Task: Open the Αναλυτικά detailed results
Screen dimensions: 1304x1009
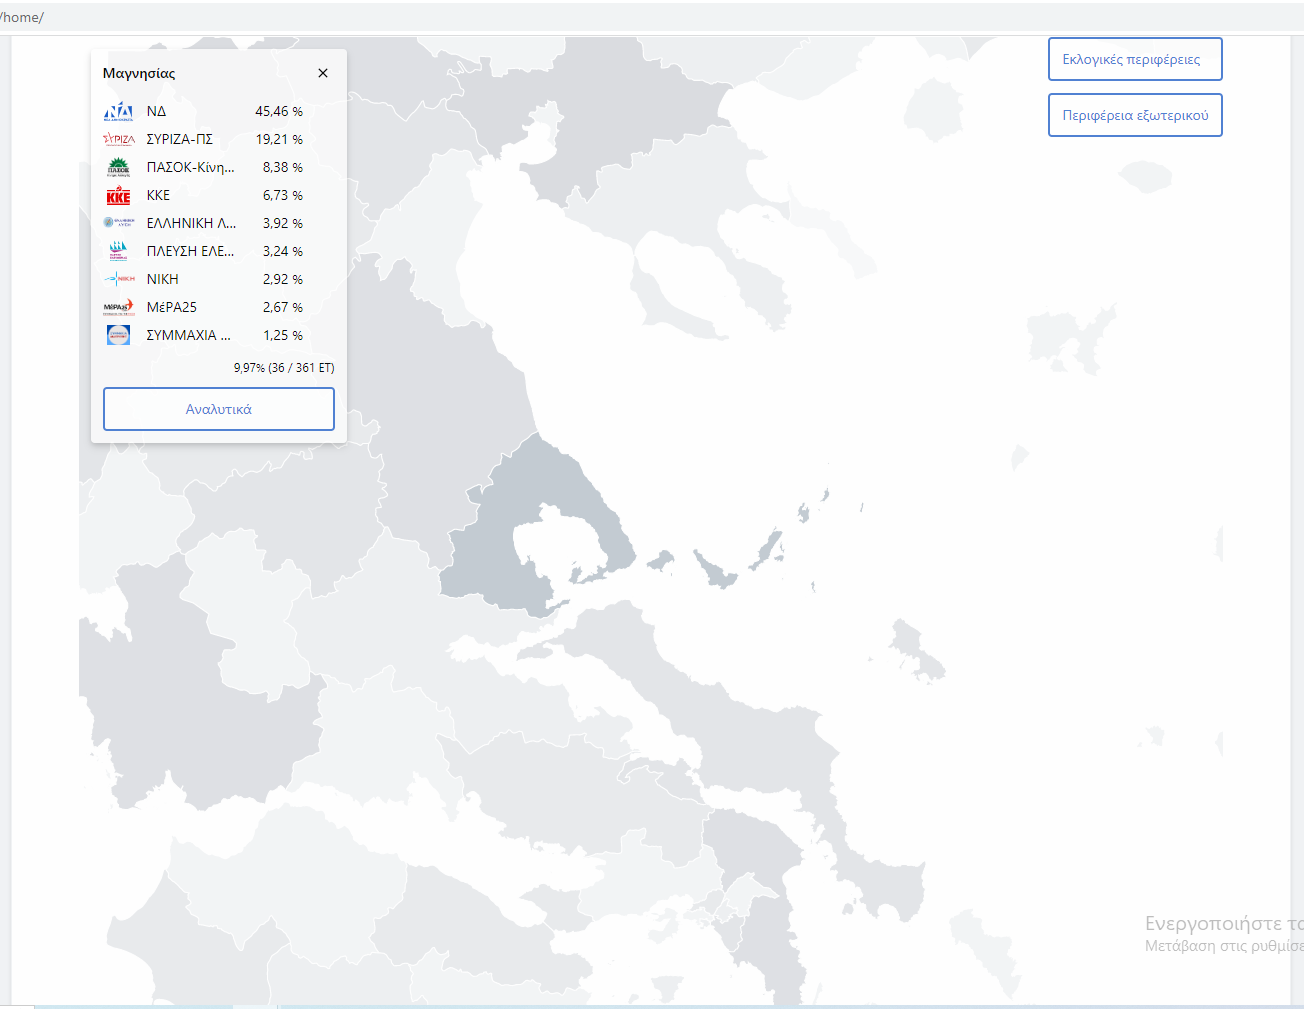Action: [x=218, y=409]
